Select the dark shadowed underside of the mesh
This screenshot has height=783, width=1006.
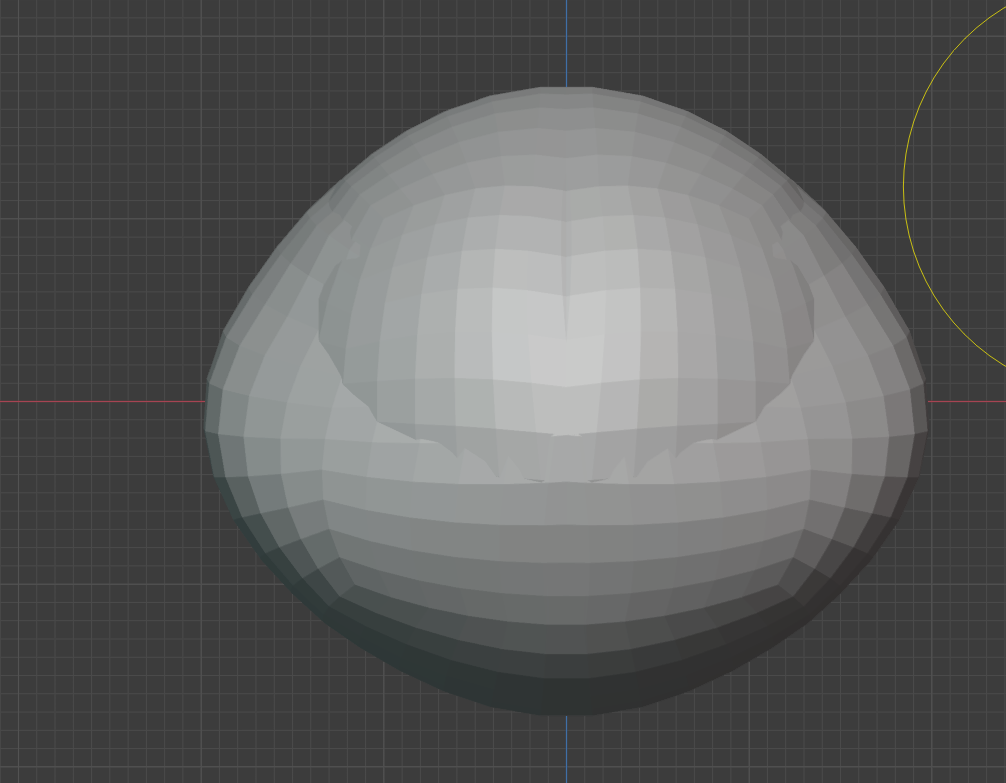(565, 680)
